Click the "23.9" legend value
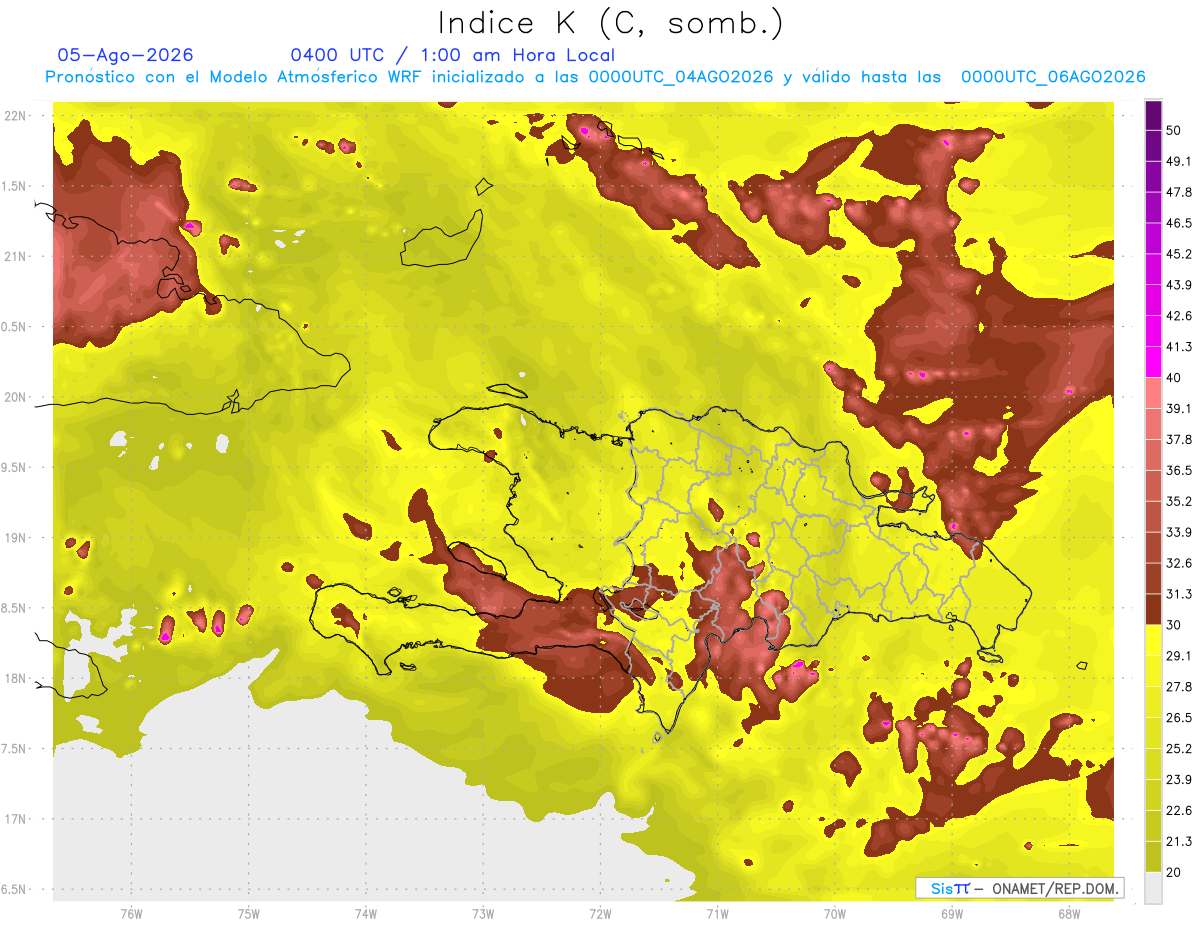 pyautogui.click(x=1178, y=780)
